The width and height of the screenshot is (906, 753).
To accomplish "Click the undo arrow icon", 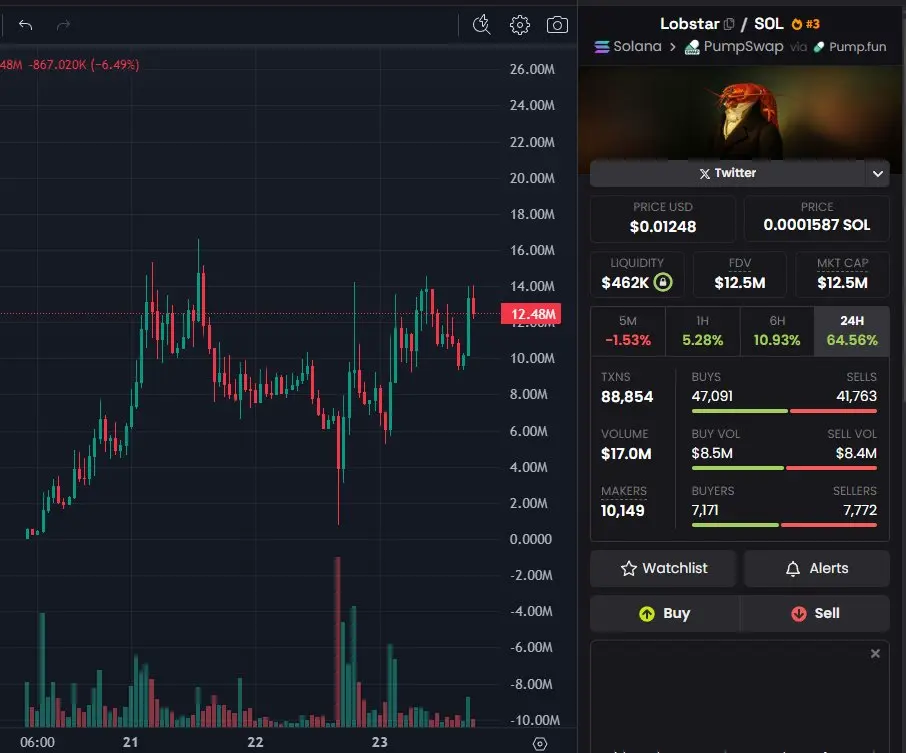I will click(25, 25).
